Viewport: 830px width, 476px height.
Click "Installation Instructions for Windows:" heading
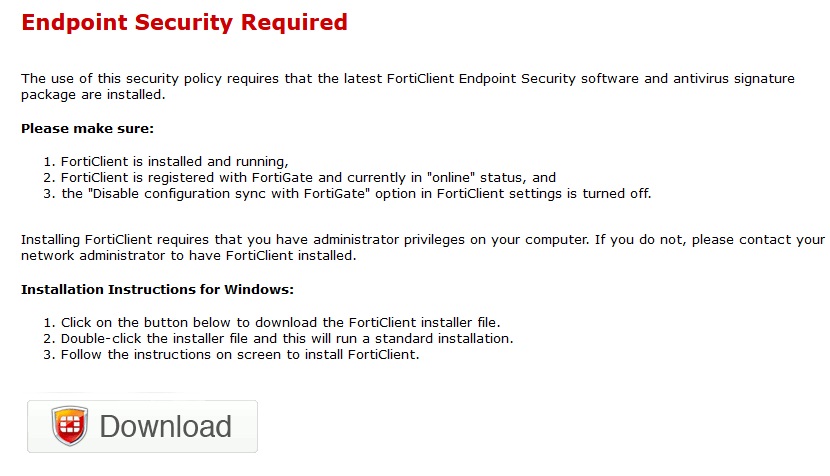tap(157, 290)
